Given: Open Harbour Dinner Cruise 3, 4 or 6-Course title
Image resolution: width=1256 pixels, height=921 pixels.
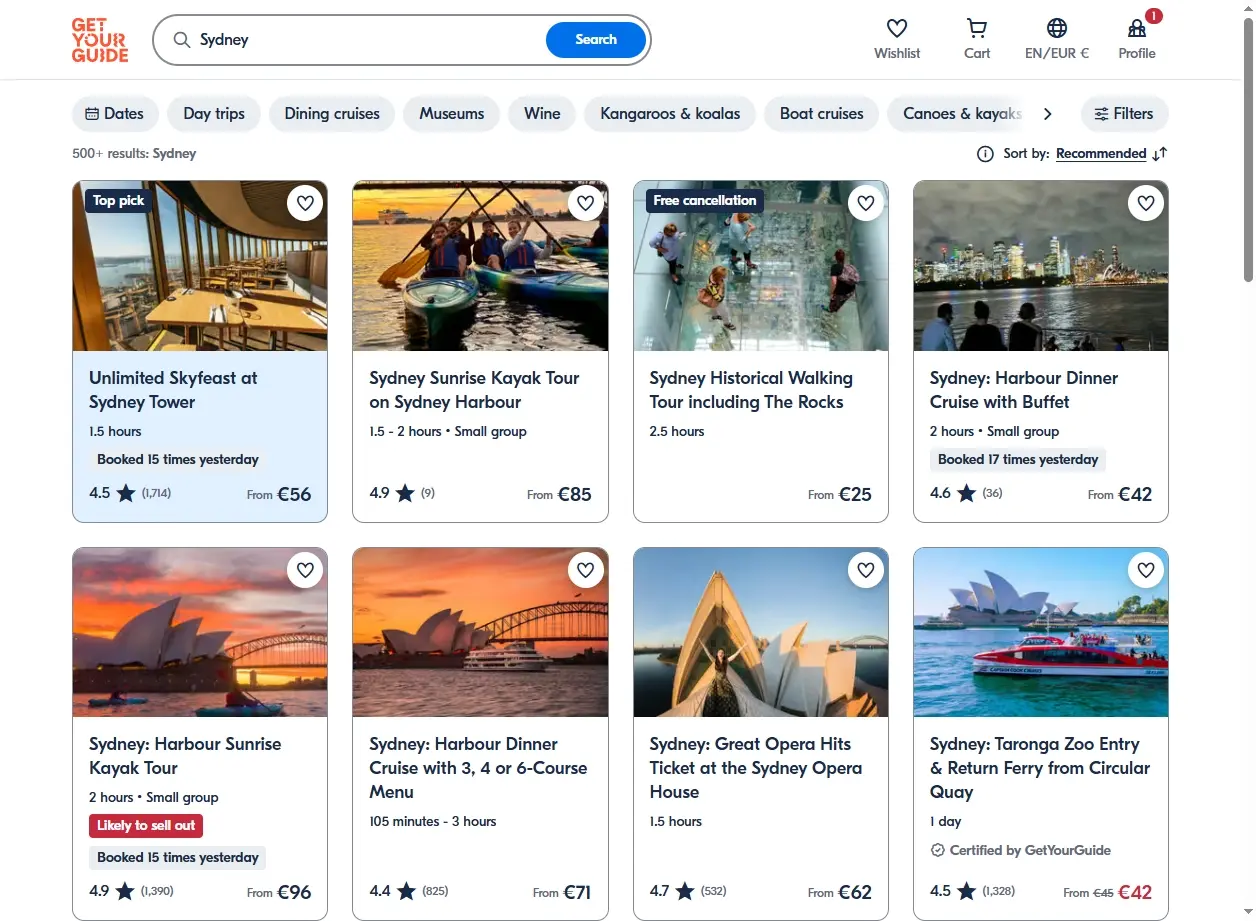Looking at the screenshot, I should tap(478, 768).
